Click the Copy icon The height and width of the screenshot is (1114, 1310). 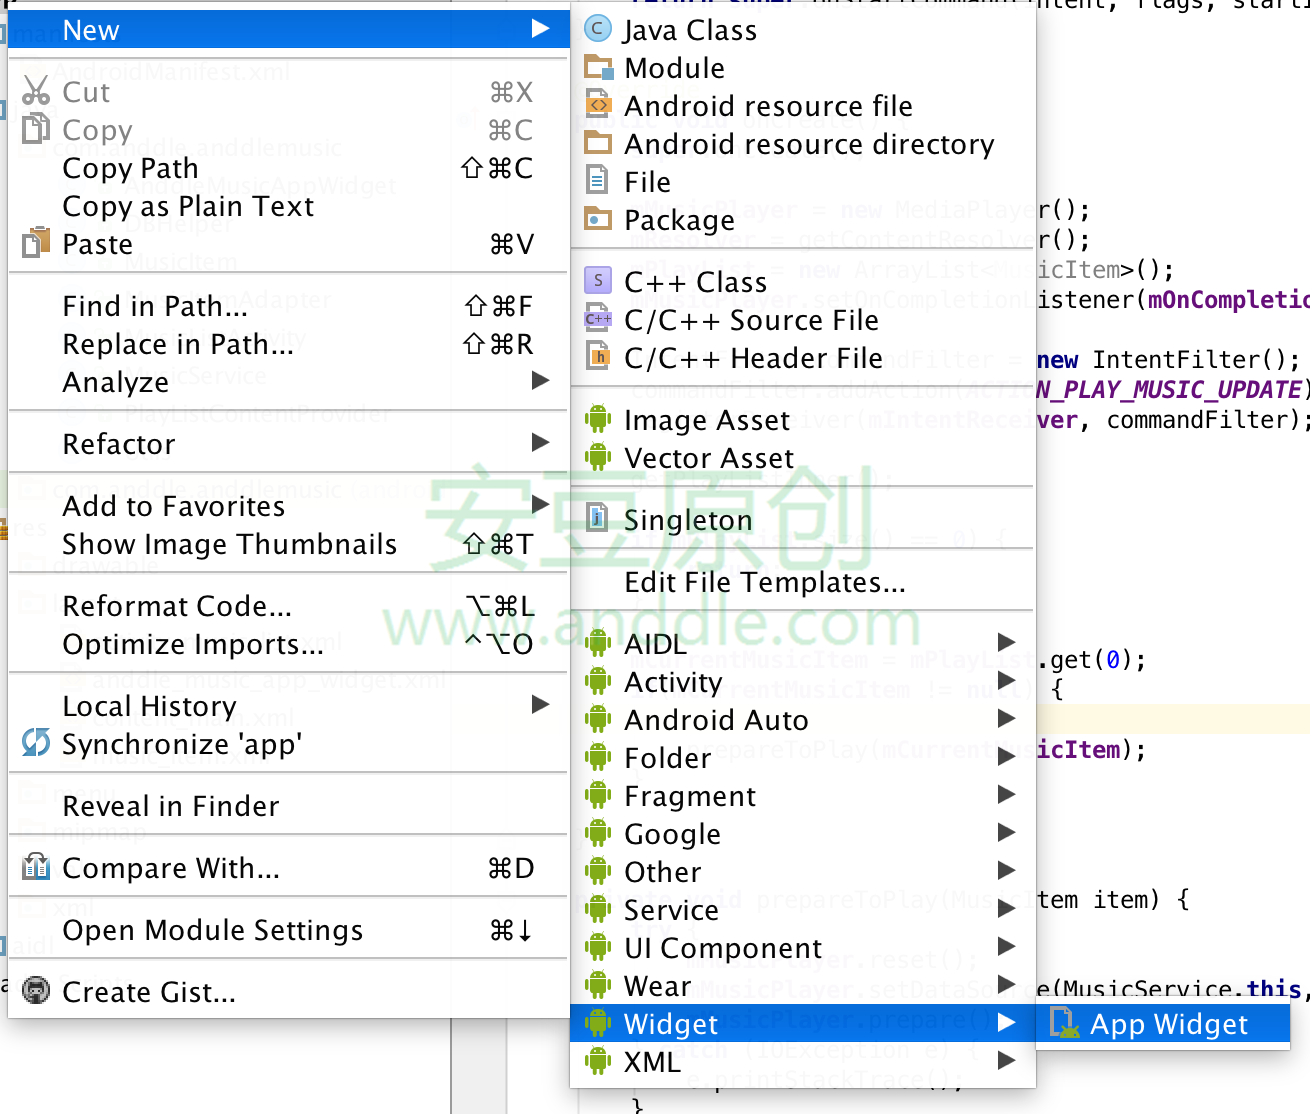coord(36,129)
